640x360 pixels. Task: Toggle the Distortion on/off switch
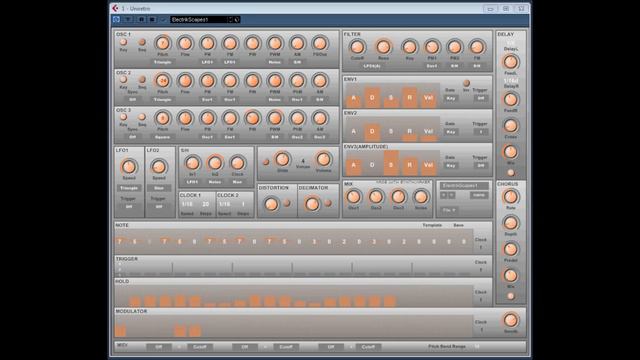(287, 203)
